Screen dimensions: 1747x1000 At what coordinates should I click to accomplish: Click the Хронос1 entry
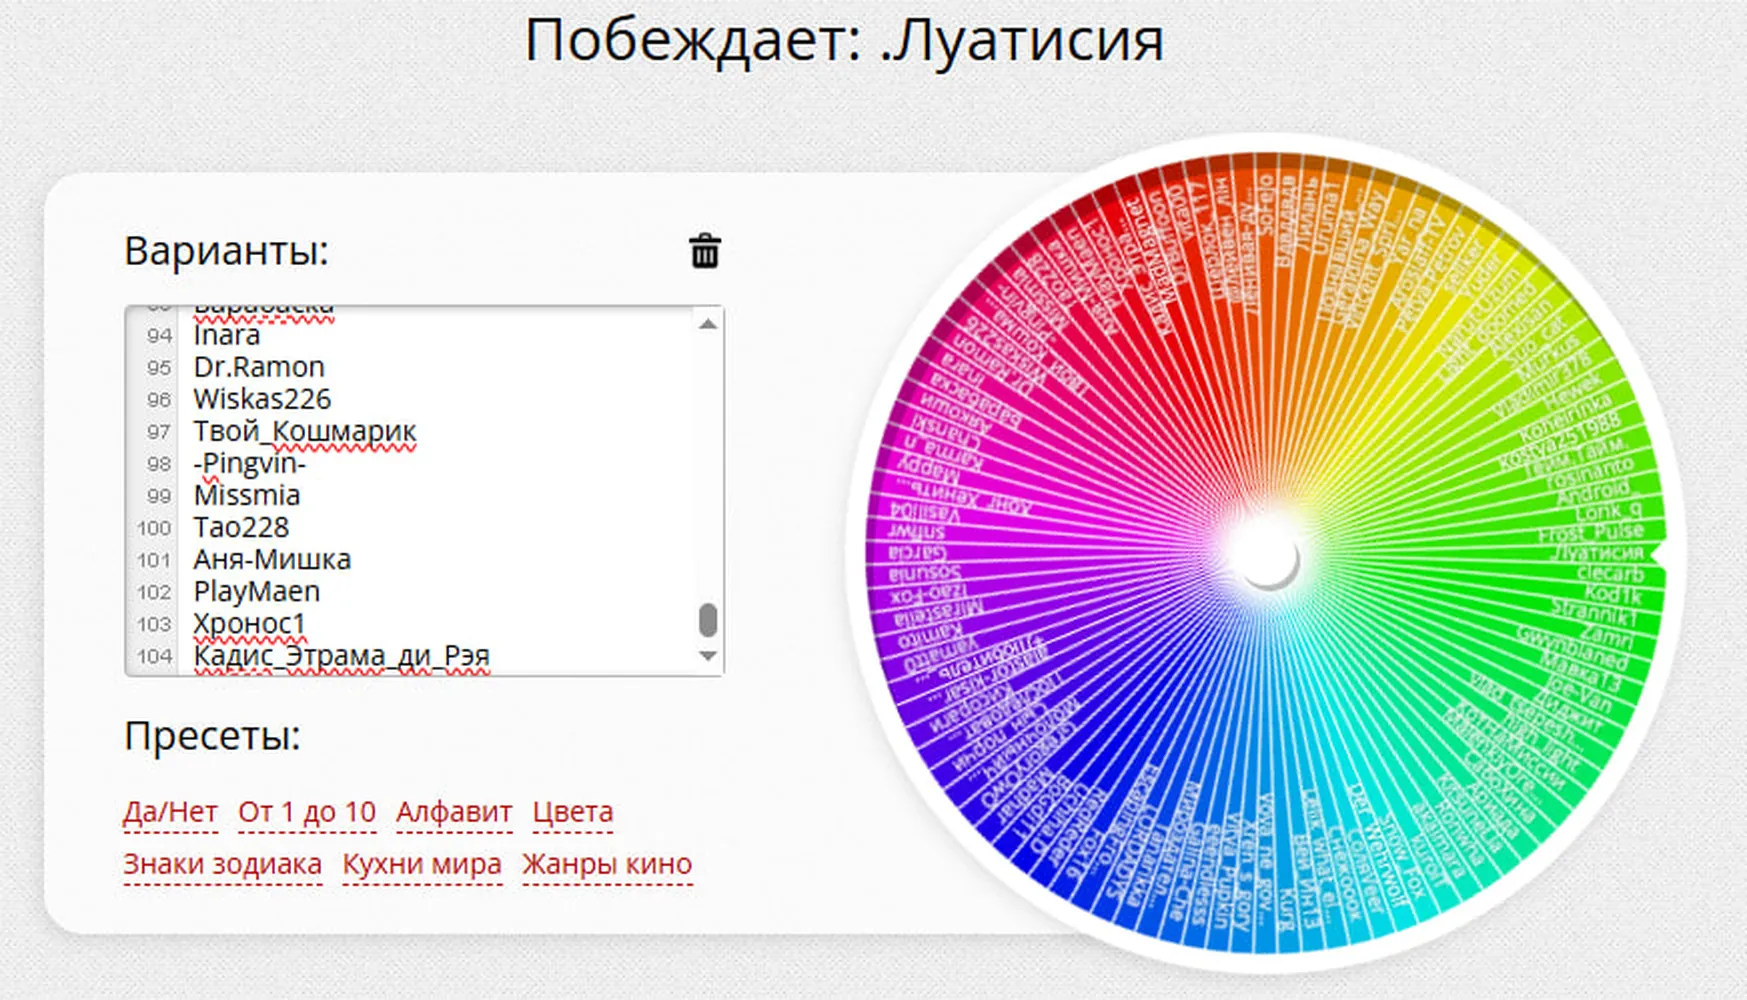pos(249,623)
